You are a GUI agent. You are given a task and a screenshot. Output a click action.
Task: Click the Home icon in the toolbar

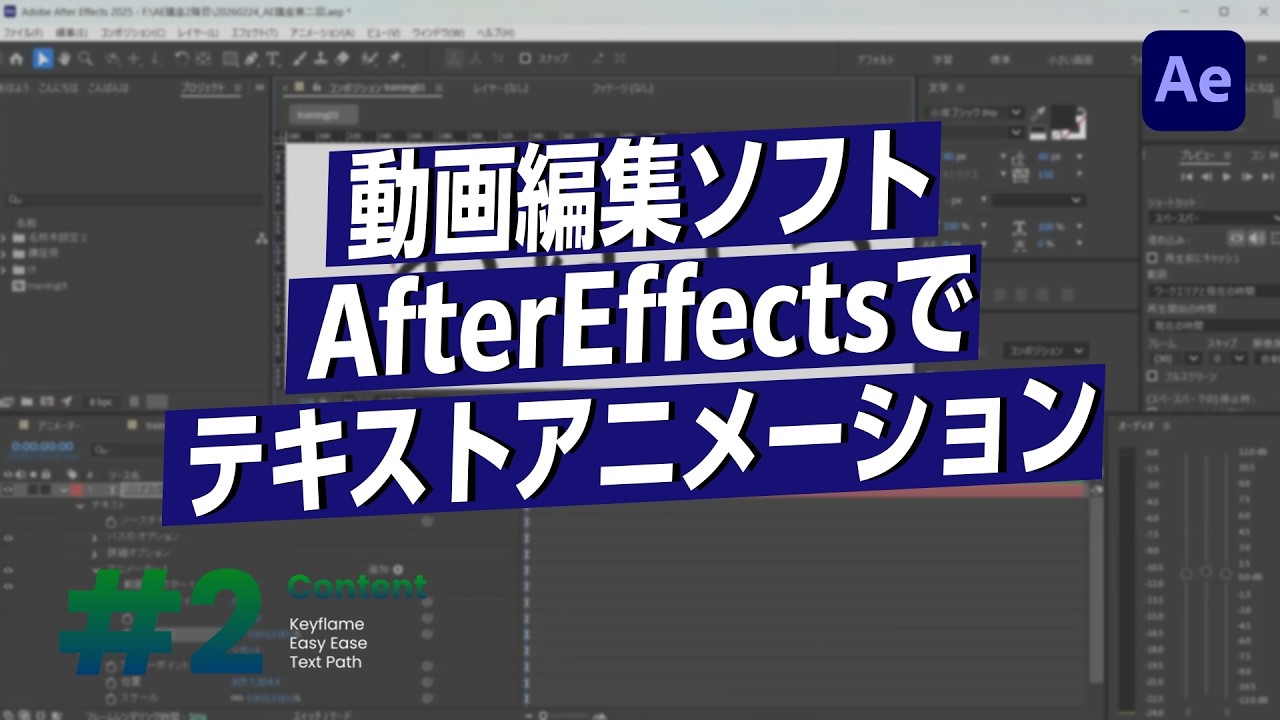click(x=16, y=58)
